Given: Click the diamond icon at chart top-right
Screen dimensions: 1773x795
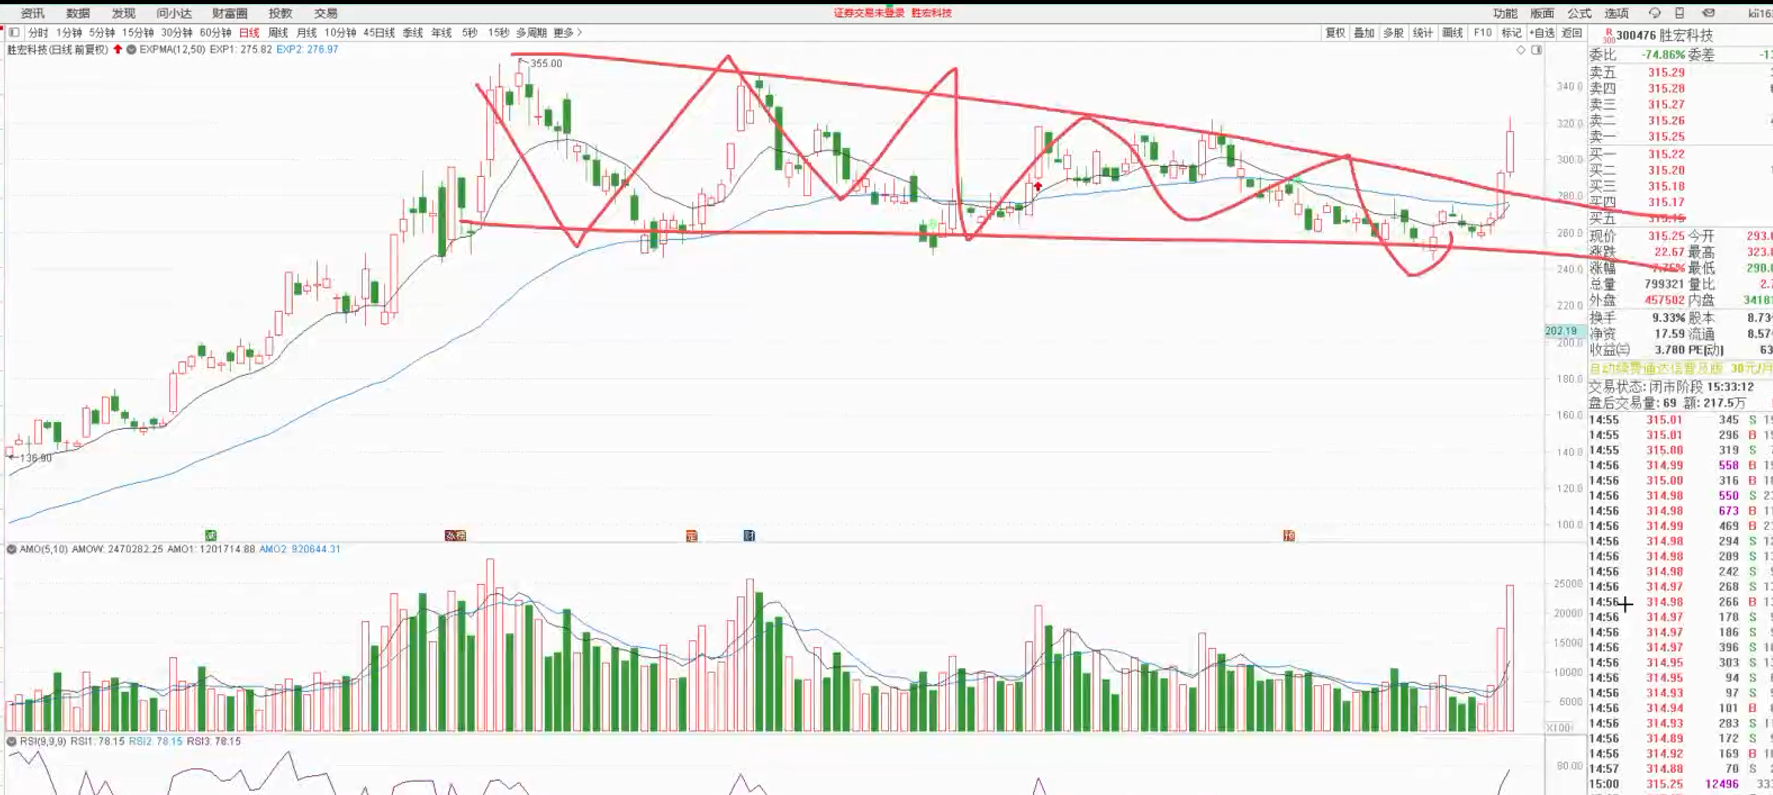Looking at the screenshot, I should (1521, 50).
